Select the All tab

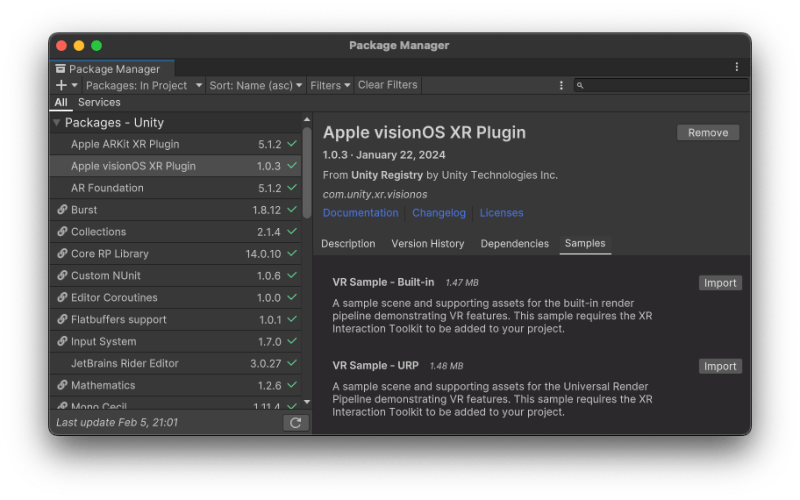pyautogui.click(x=61, y=102)
